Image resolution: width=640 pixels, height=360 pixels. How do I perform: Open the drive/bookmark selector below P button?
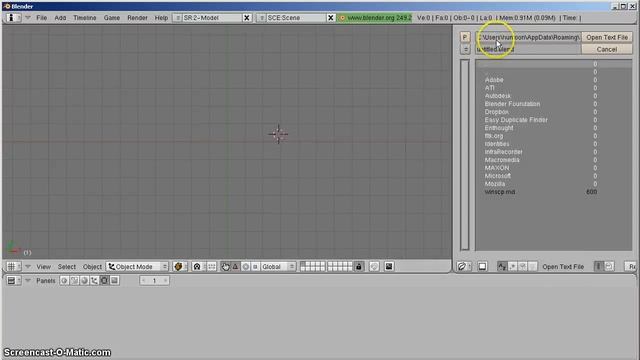465,49
